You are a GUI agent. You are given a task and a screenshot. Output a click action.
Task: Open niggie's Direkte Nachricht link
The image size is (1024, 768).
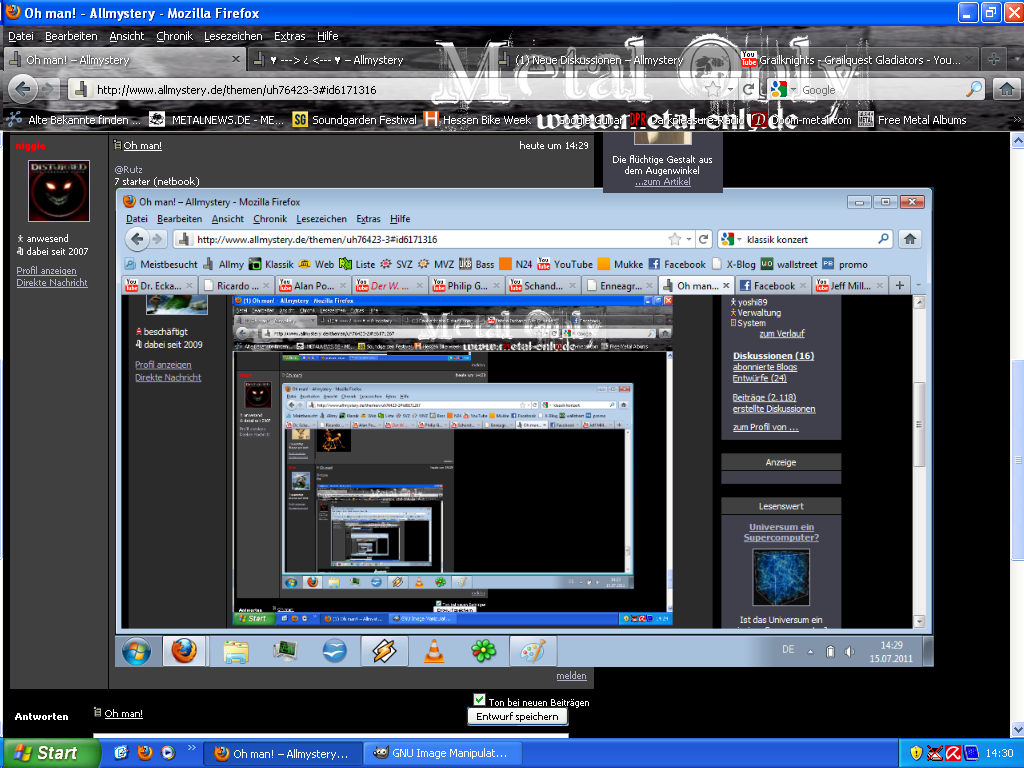click(x=52, y=283)
